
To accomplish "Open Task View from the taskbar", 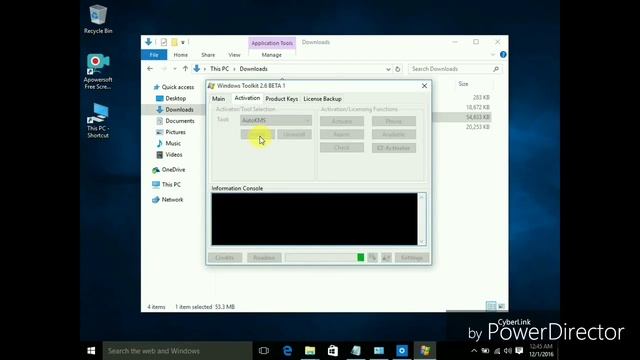I will tap(264, 351).
